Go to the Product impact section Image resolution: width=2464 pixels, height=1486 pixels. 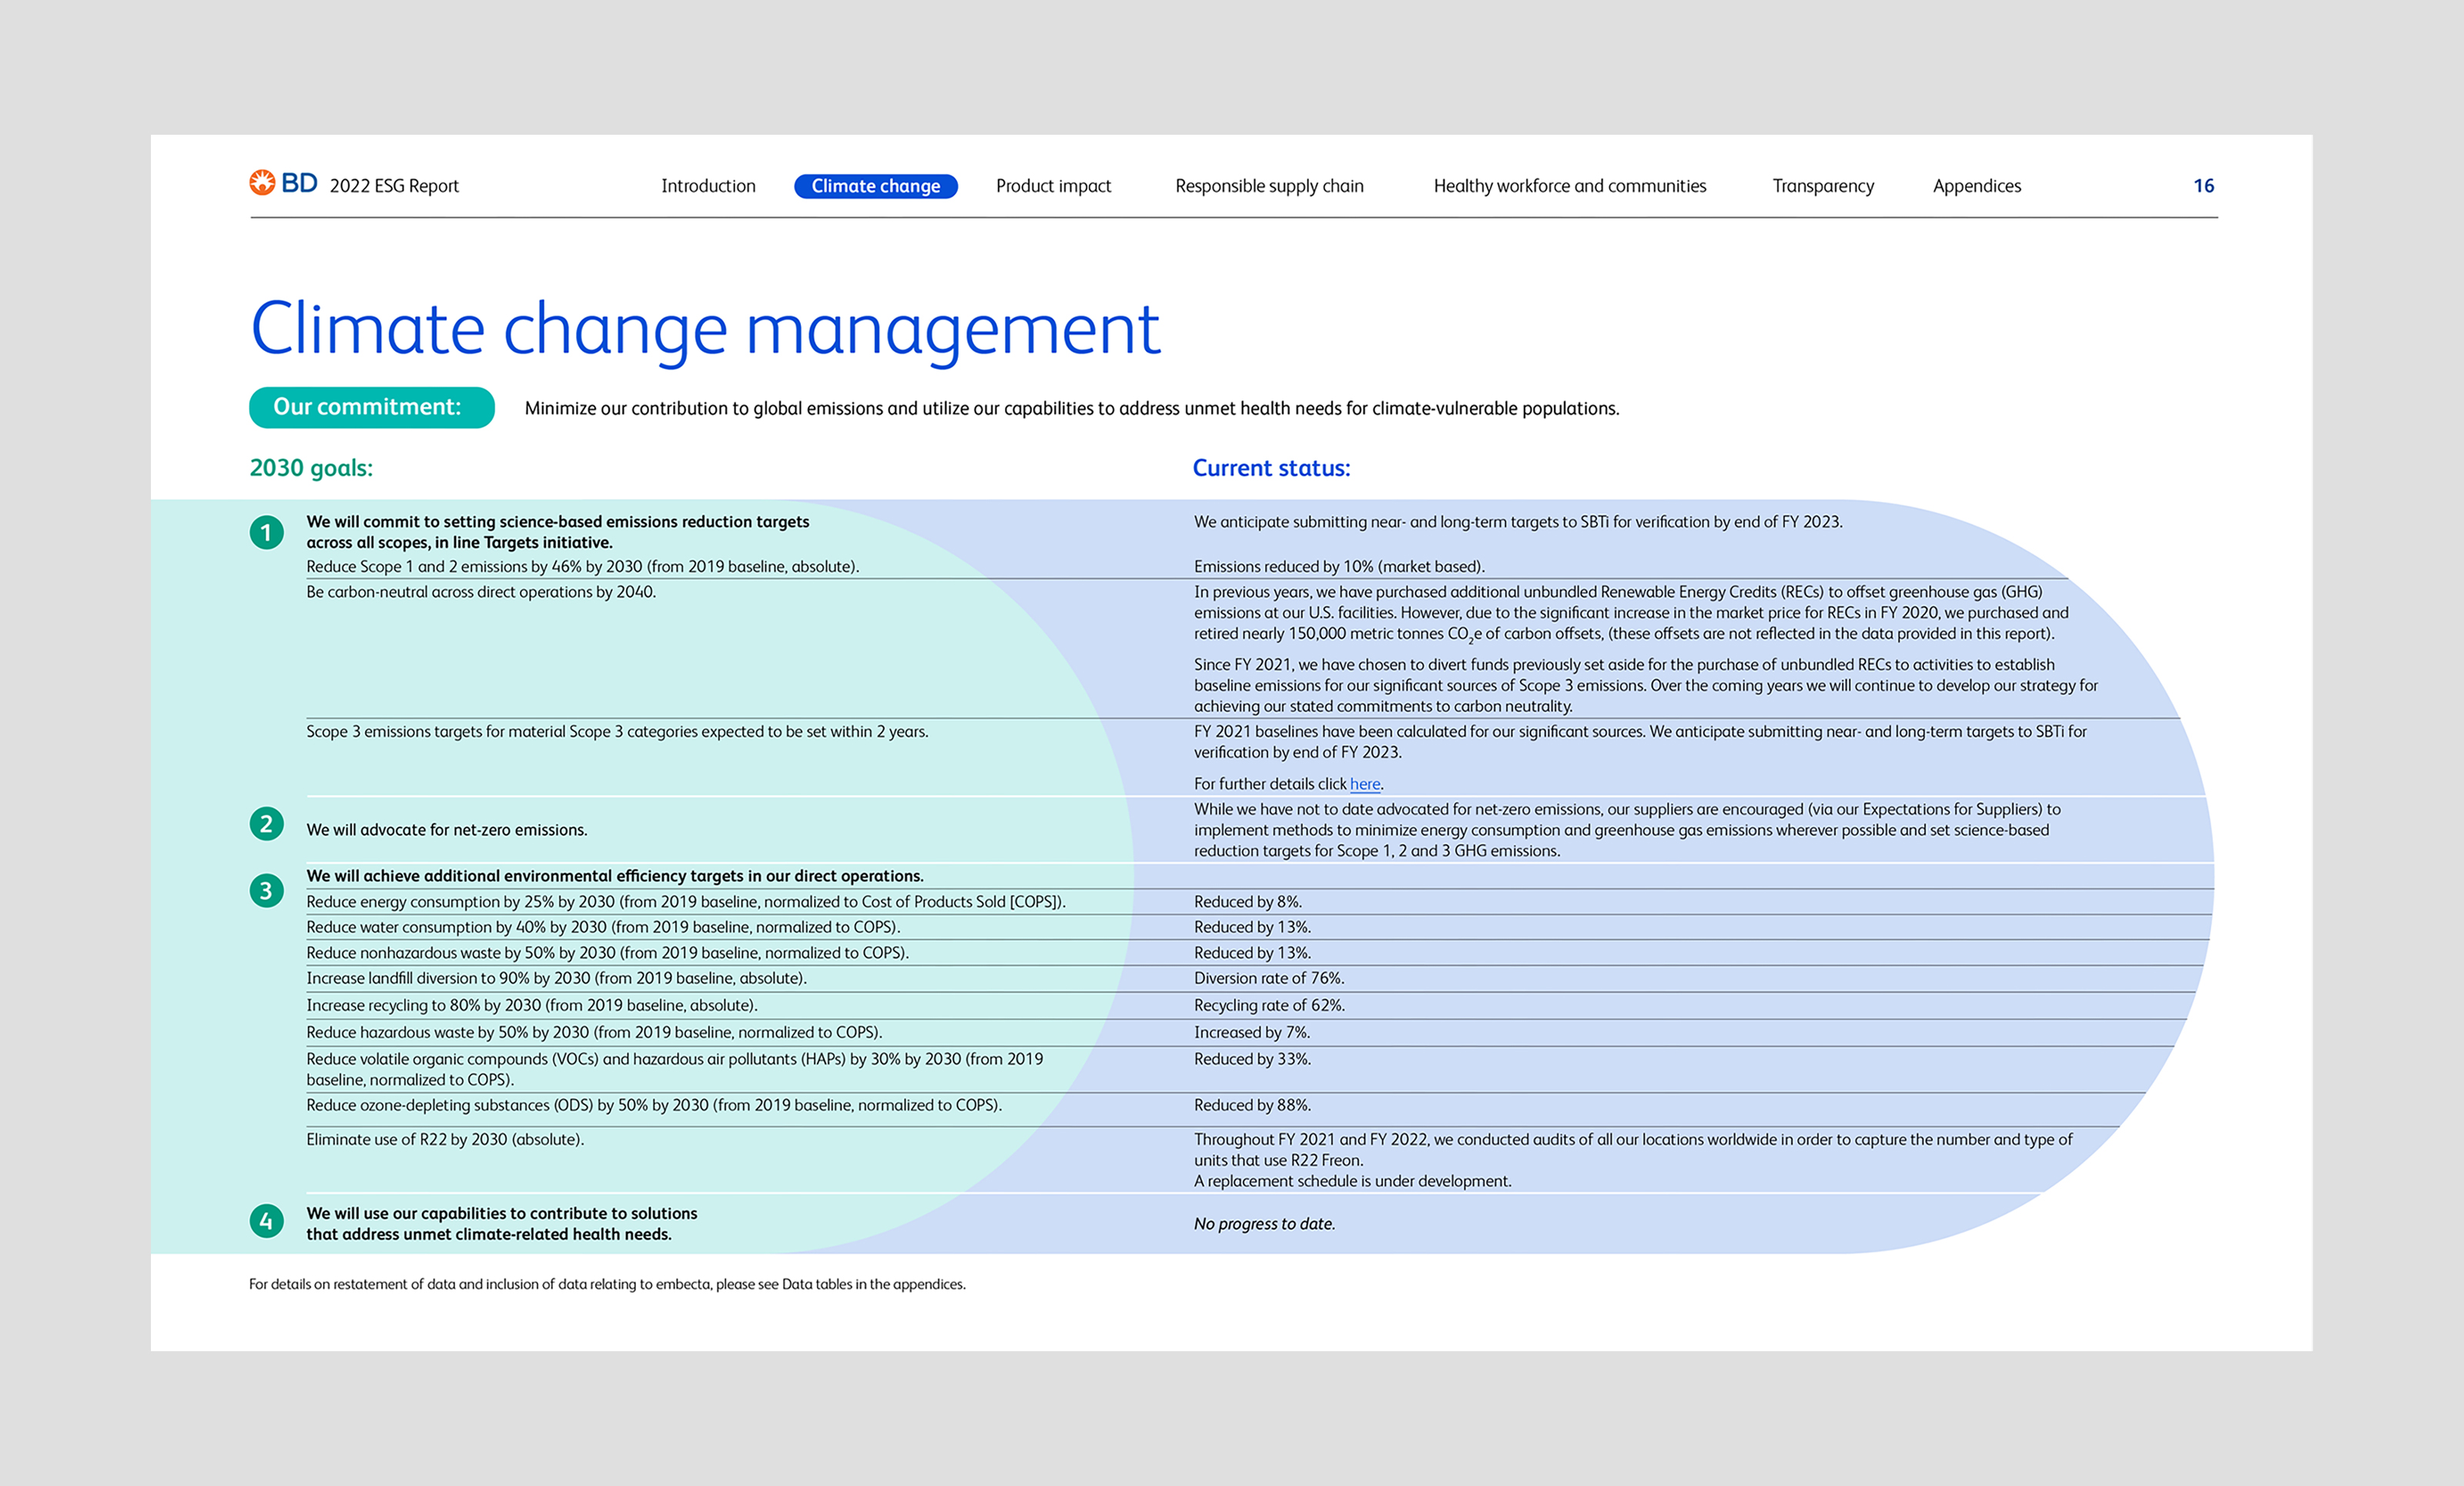pyautogui.click(x=1053, y=186)
